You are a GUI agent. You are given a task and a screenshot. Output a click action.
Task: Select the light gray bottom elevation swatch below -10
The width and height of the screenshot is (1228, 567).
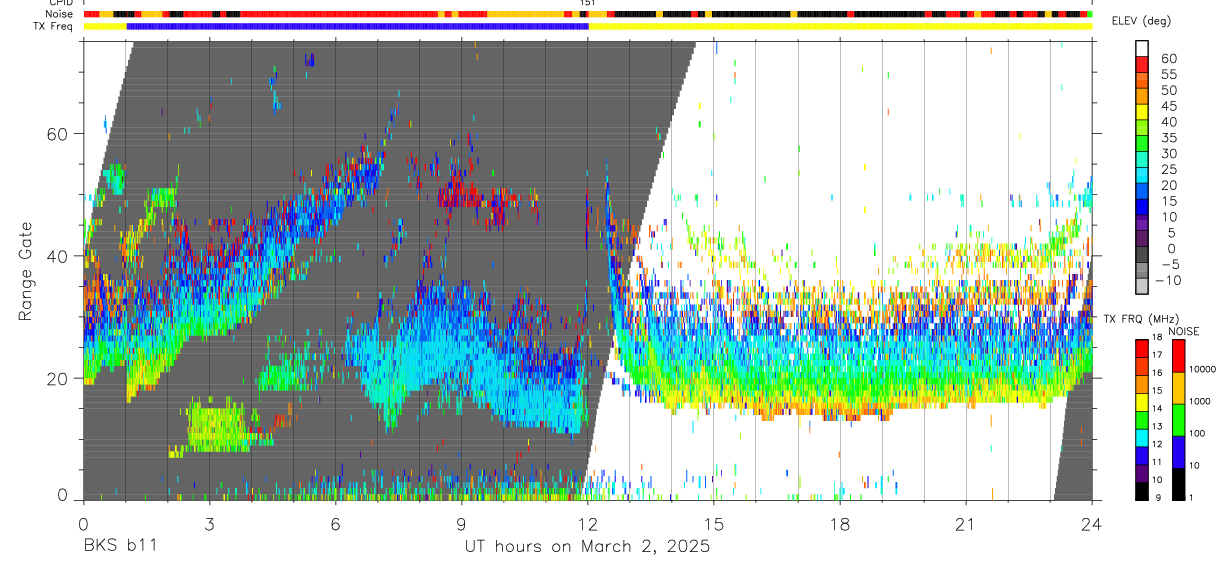(1142, 285)
